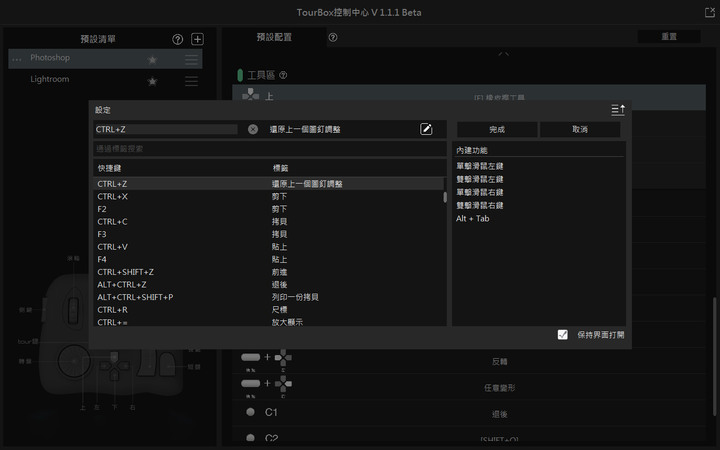Click the 任意變形 configuration row
Image resolution: width=720 pixels, height=450 pixels.
pyautogui.click(x=469, y=387)
